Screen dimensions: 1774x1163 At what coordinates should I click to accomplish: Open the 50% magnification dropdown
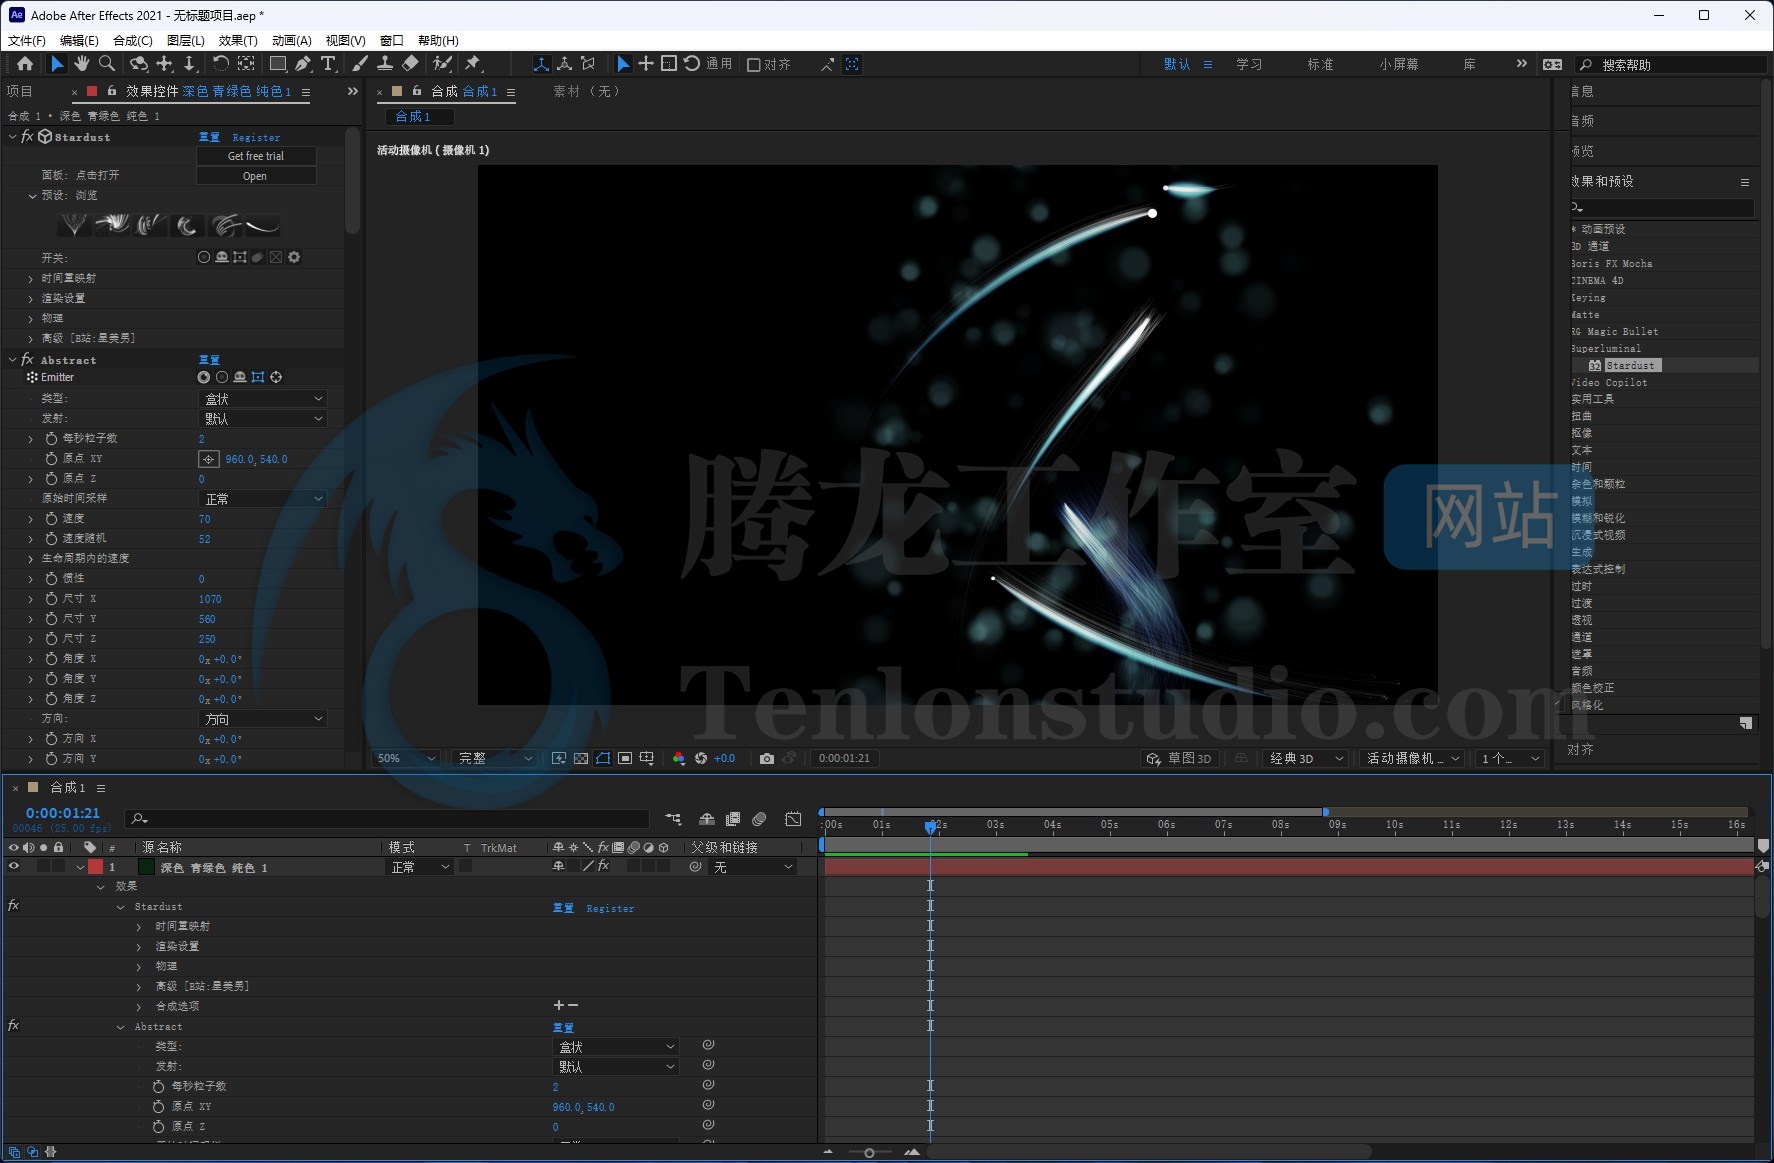coord(406,758)
